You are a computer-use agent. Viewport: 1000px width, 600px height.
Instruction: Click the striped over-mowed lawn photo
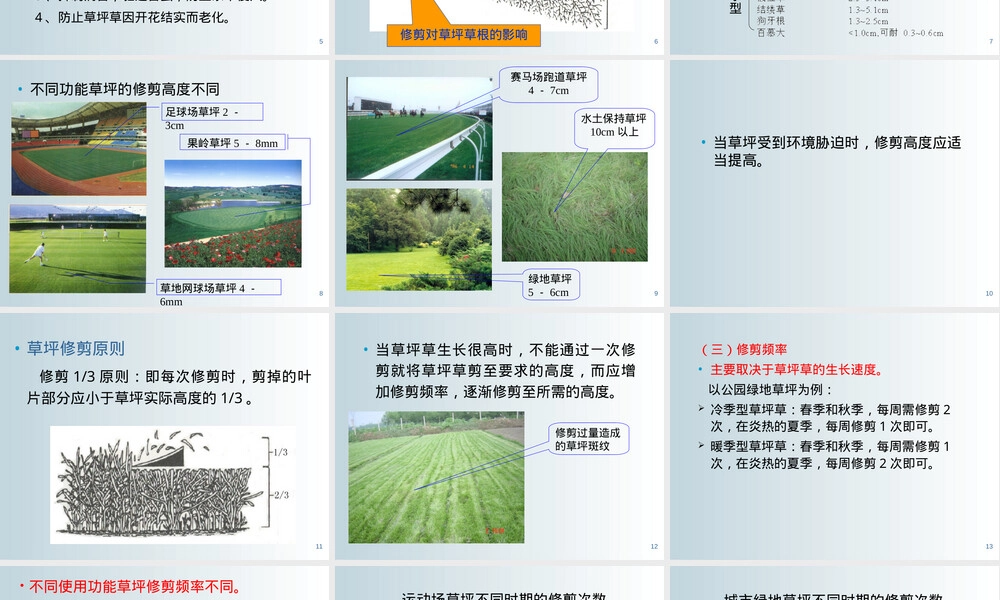point(436,477)
